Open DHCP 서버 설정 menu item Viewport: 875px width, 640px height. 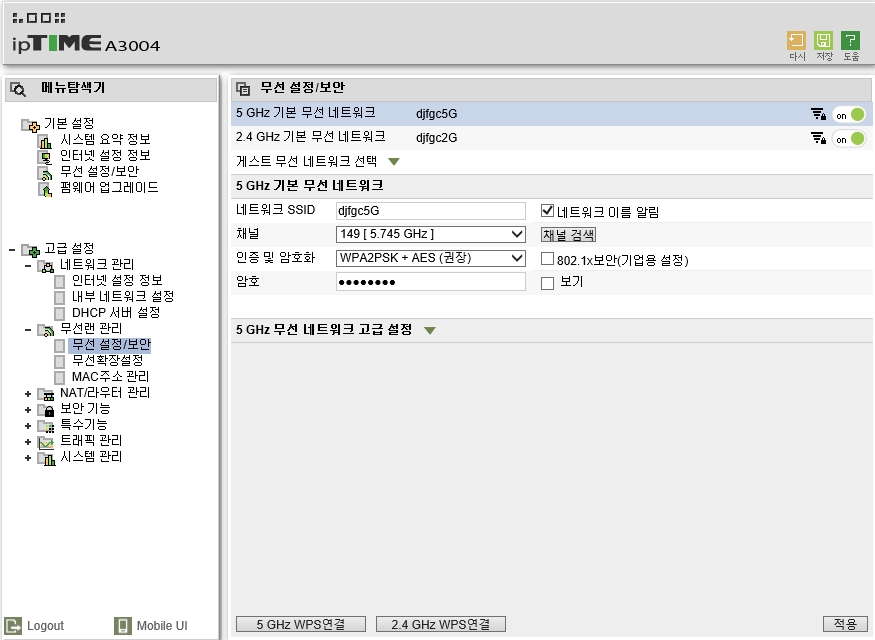(x=116, y=312)
